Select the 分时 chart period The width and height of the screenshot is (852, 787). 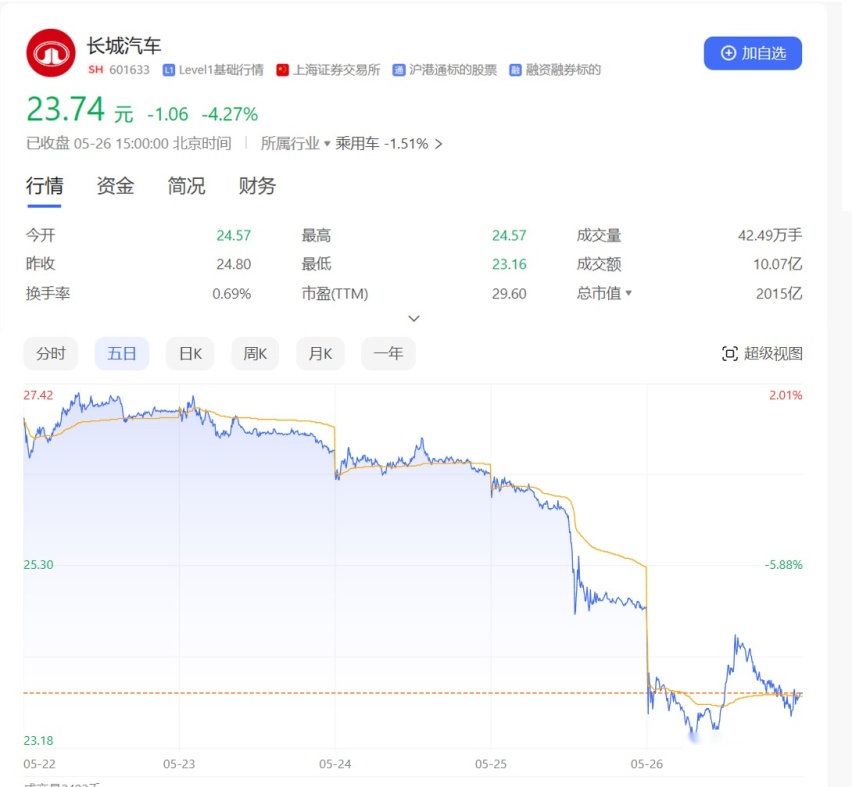pyautogui.click(x=51, y=354)
